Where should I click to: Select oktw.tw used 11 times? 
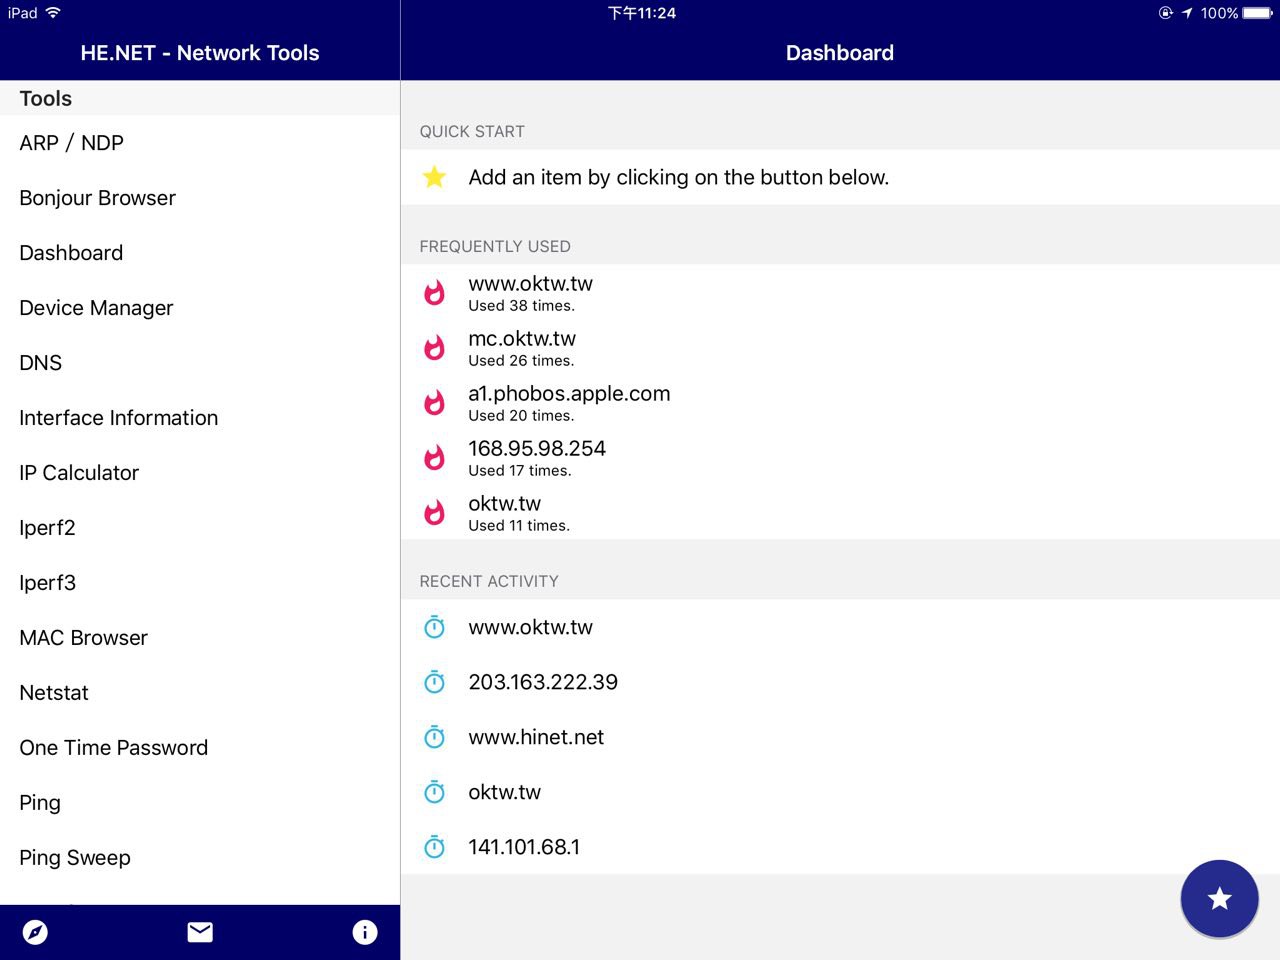coord(840,513)
